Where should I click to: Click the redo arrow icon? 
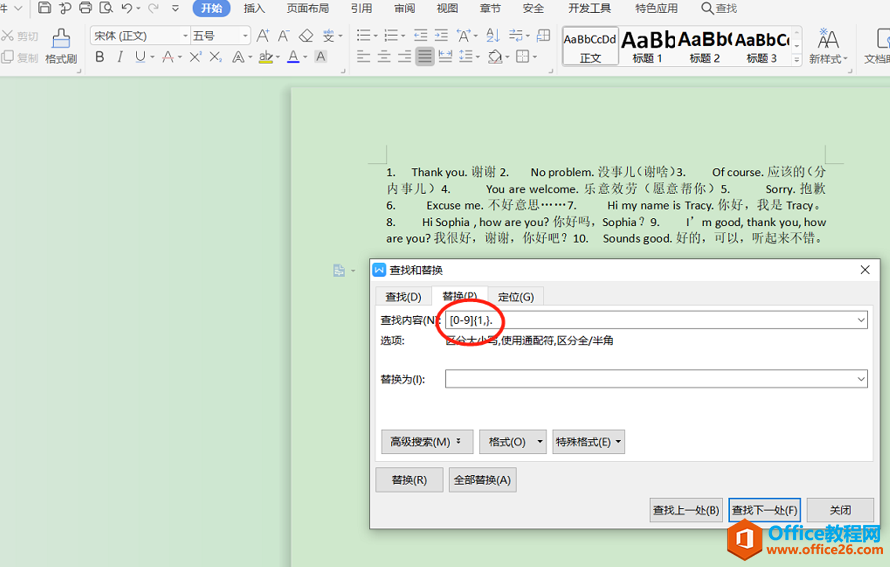tap(153, 8)
